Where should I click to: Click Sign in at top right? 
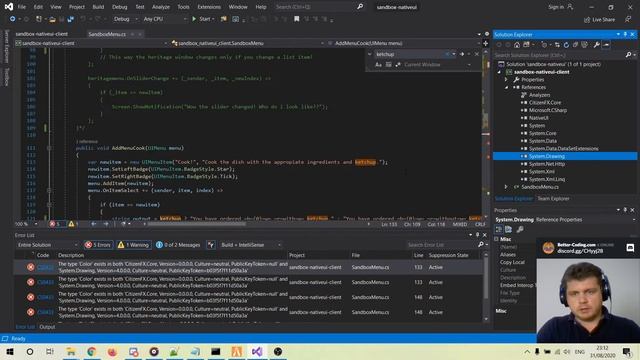point(560,7)
